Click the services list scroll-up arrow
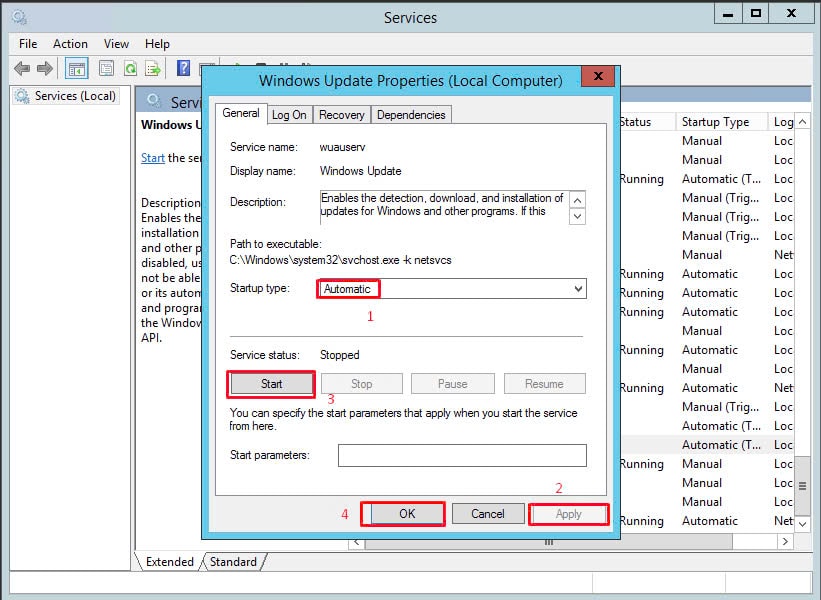 point(802,122)
